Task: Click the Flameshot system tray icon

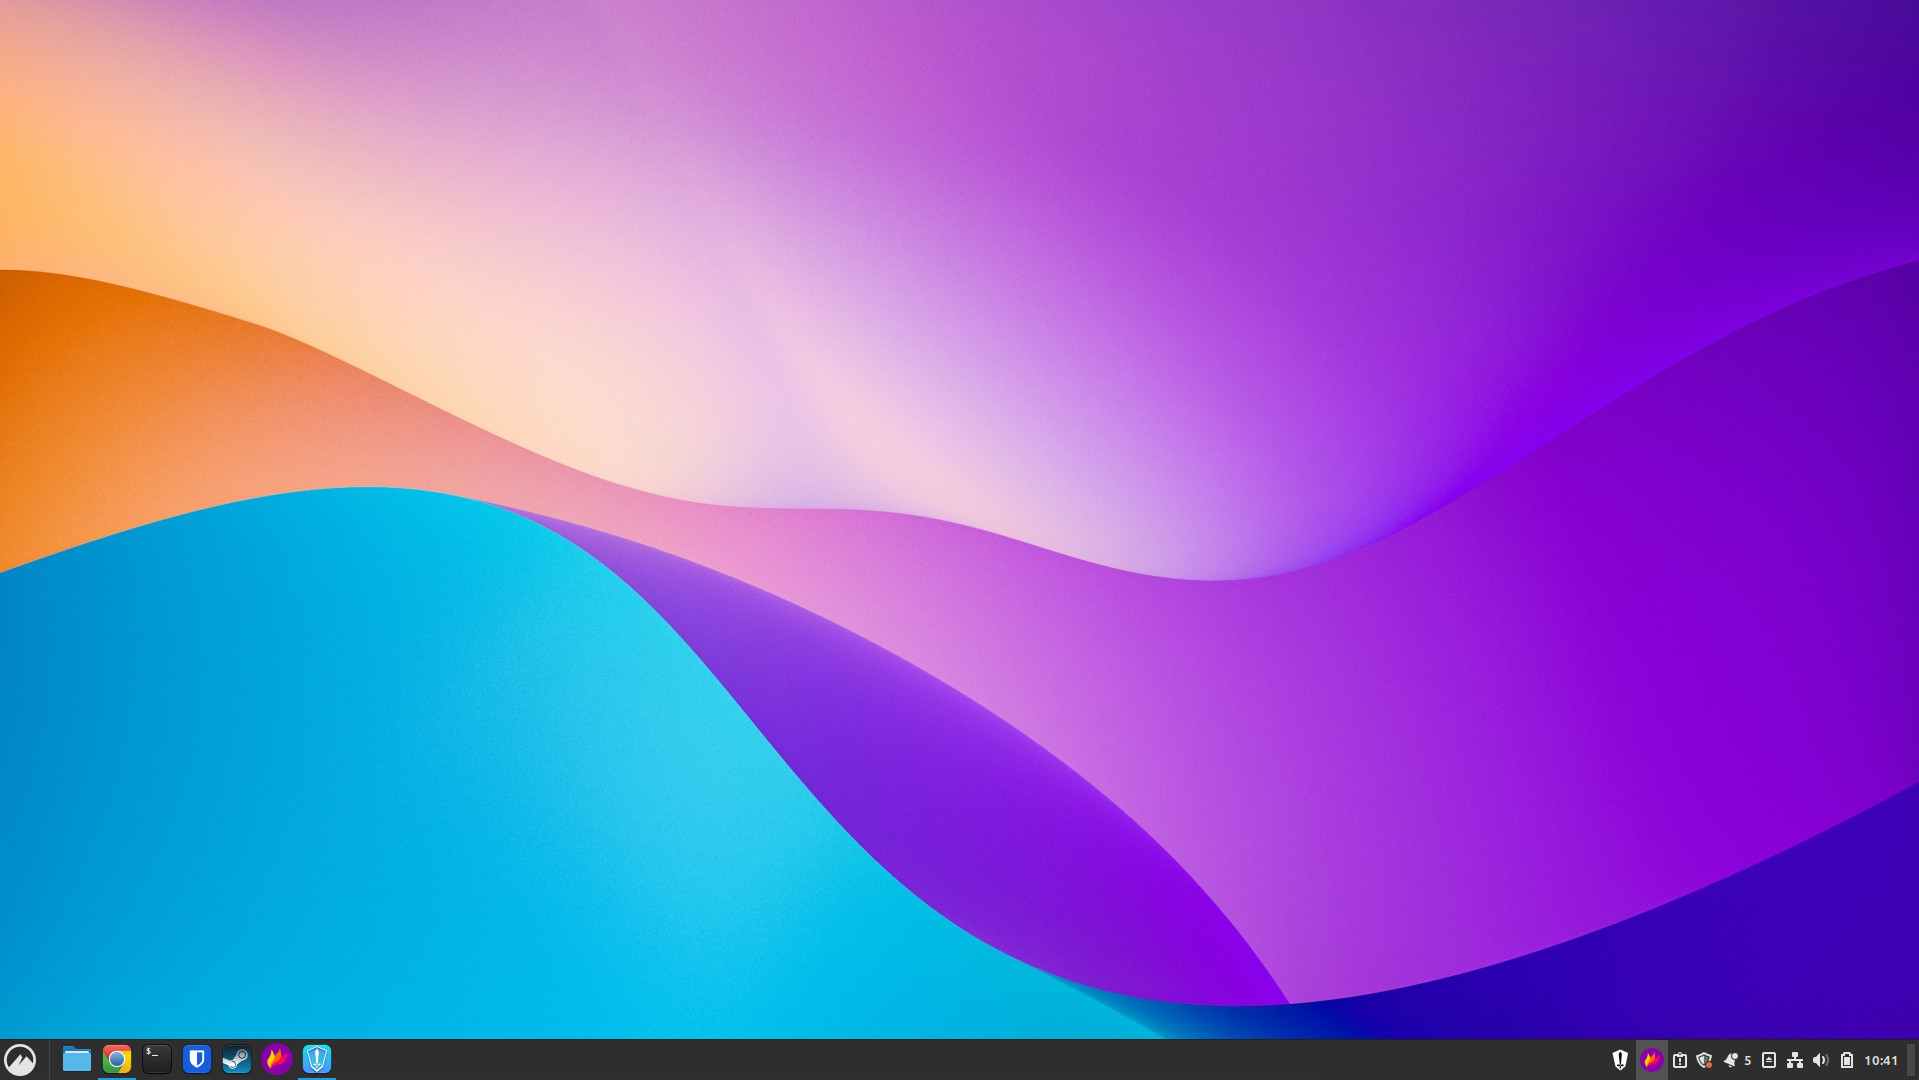Action: 1652,1060
